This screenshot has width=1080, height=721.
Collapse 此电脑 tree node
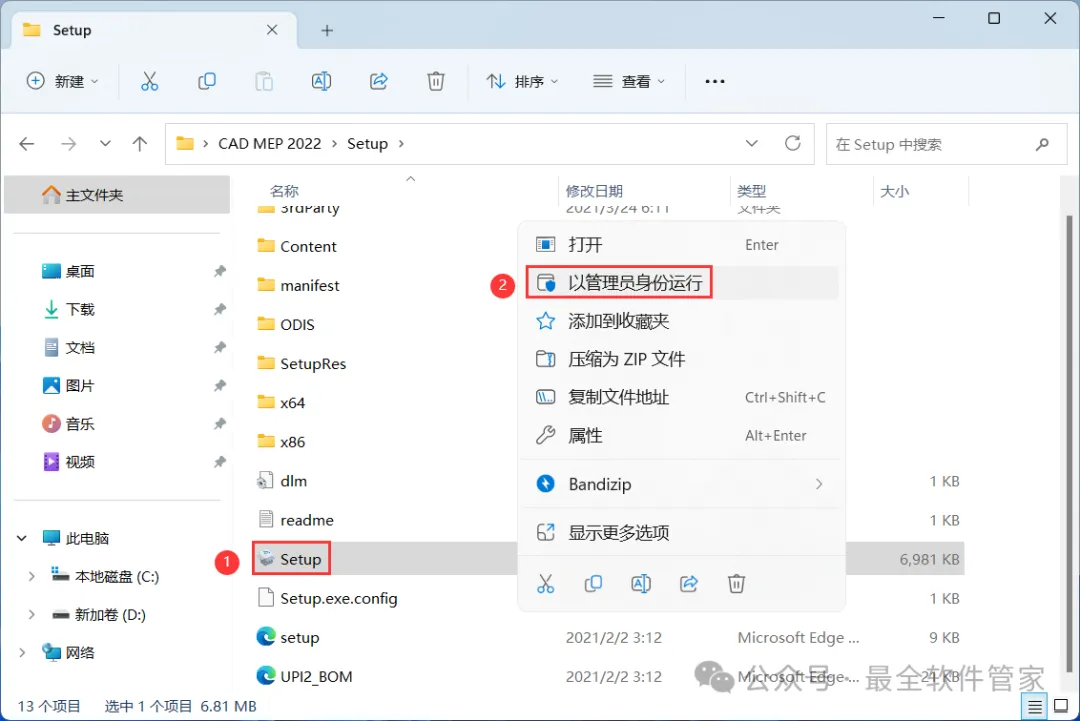pos(22,538)
